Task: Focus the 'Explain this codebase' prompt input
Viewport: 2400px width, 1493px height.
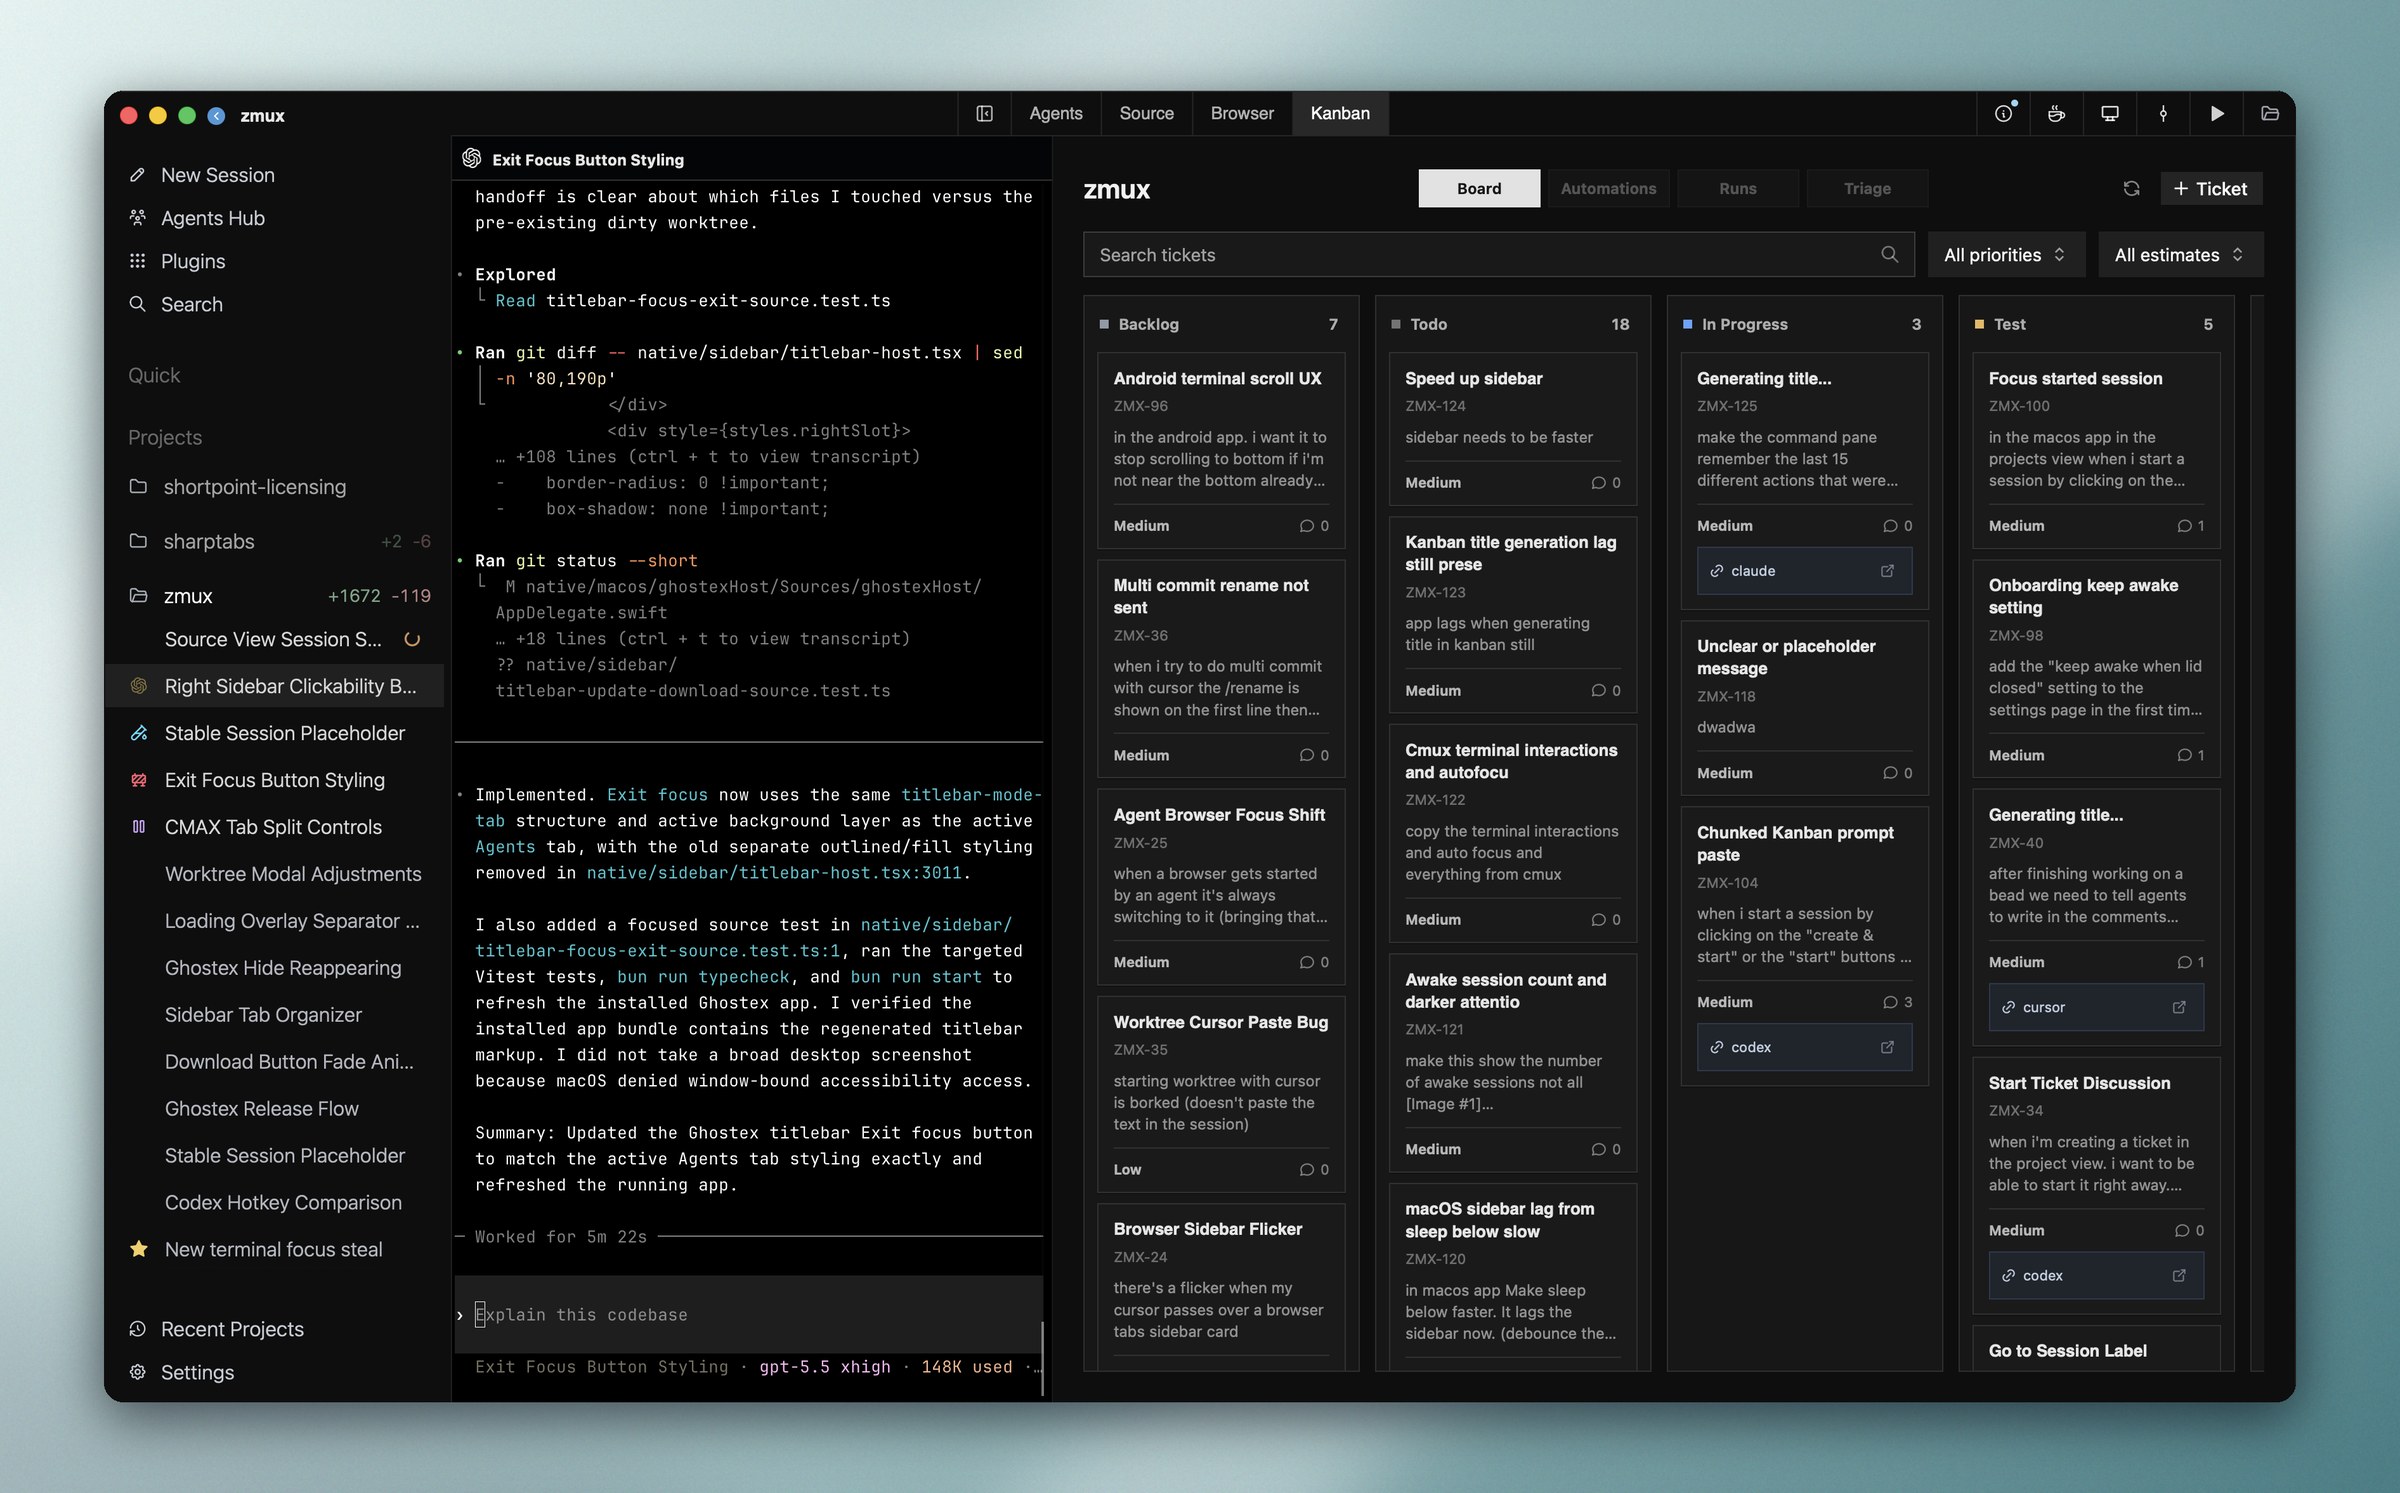Action: pyautogui.click(x=748, y=1315)
